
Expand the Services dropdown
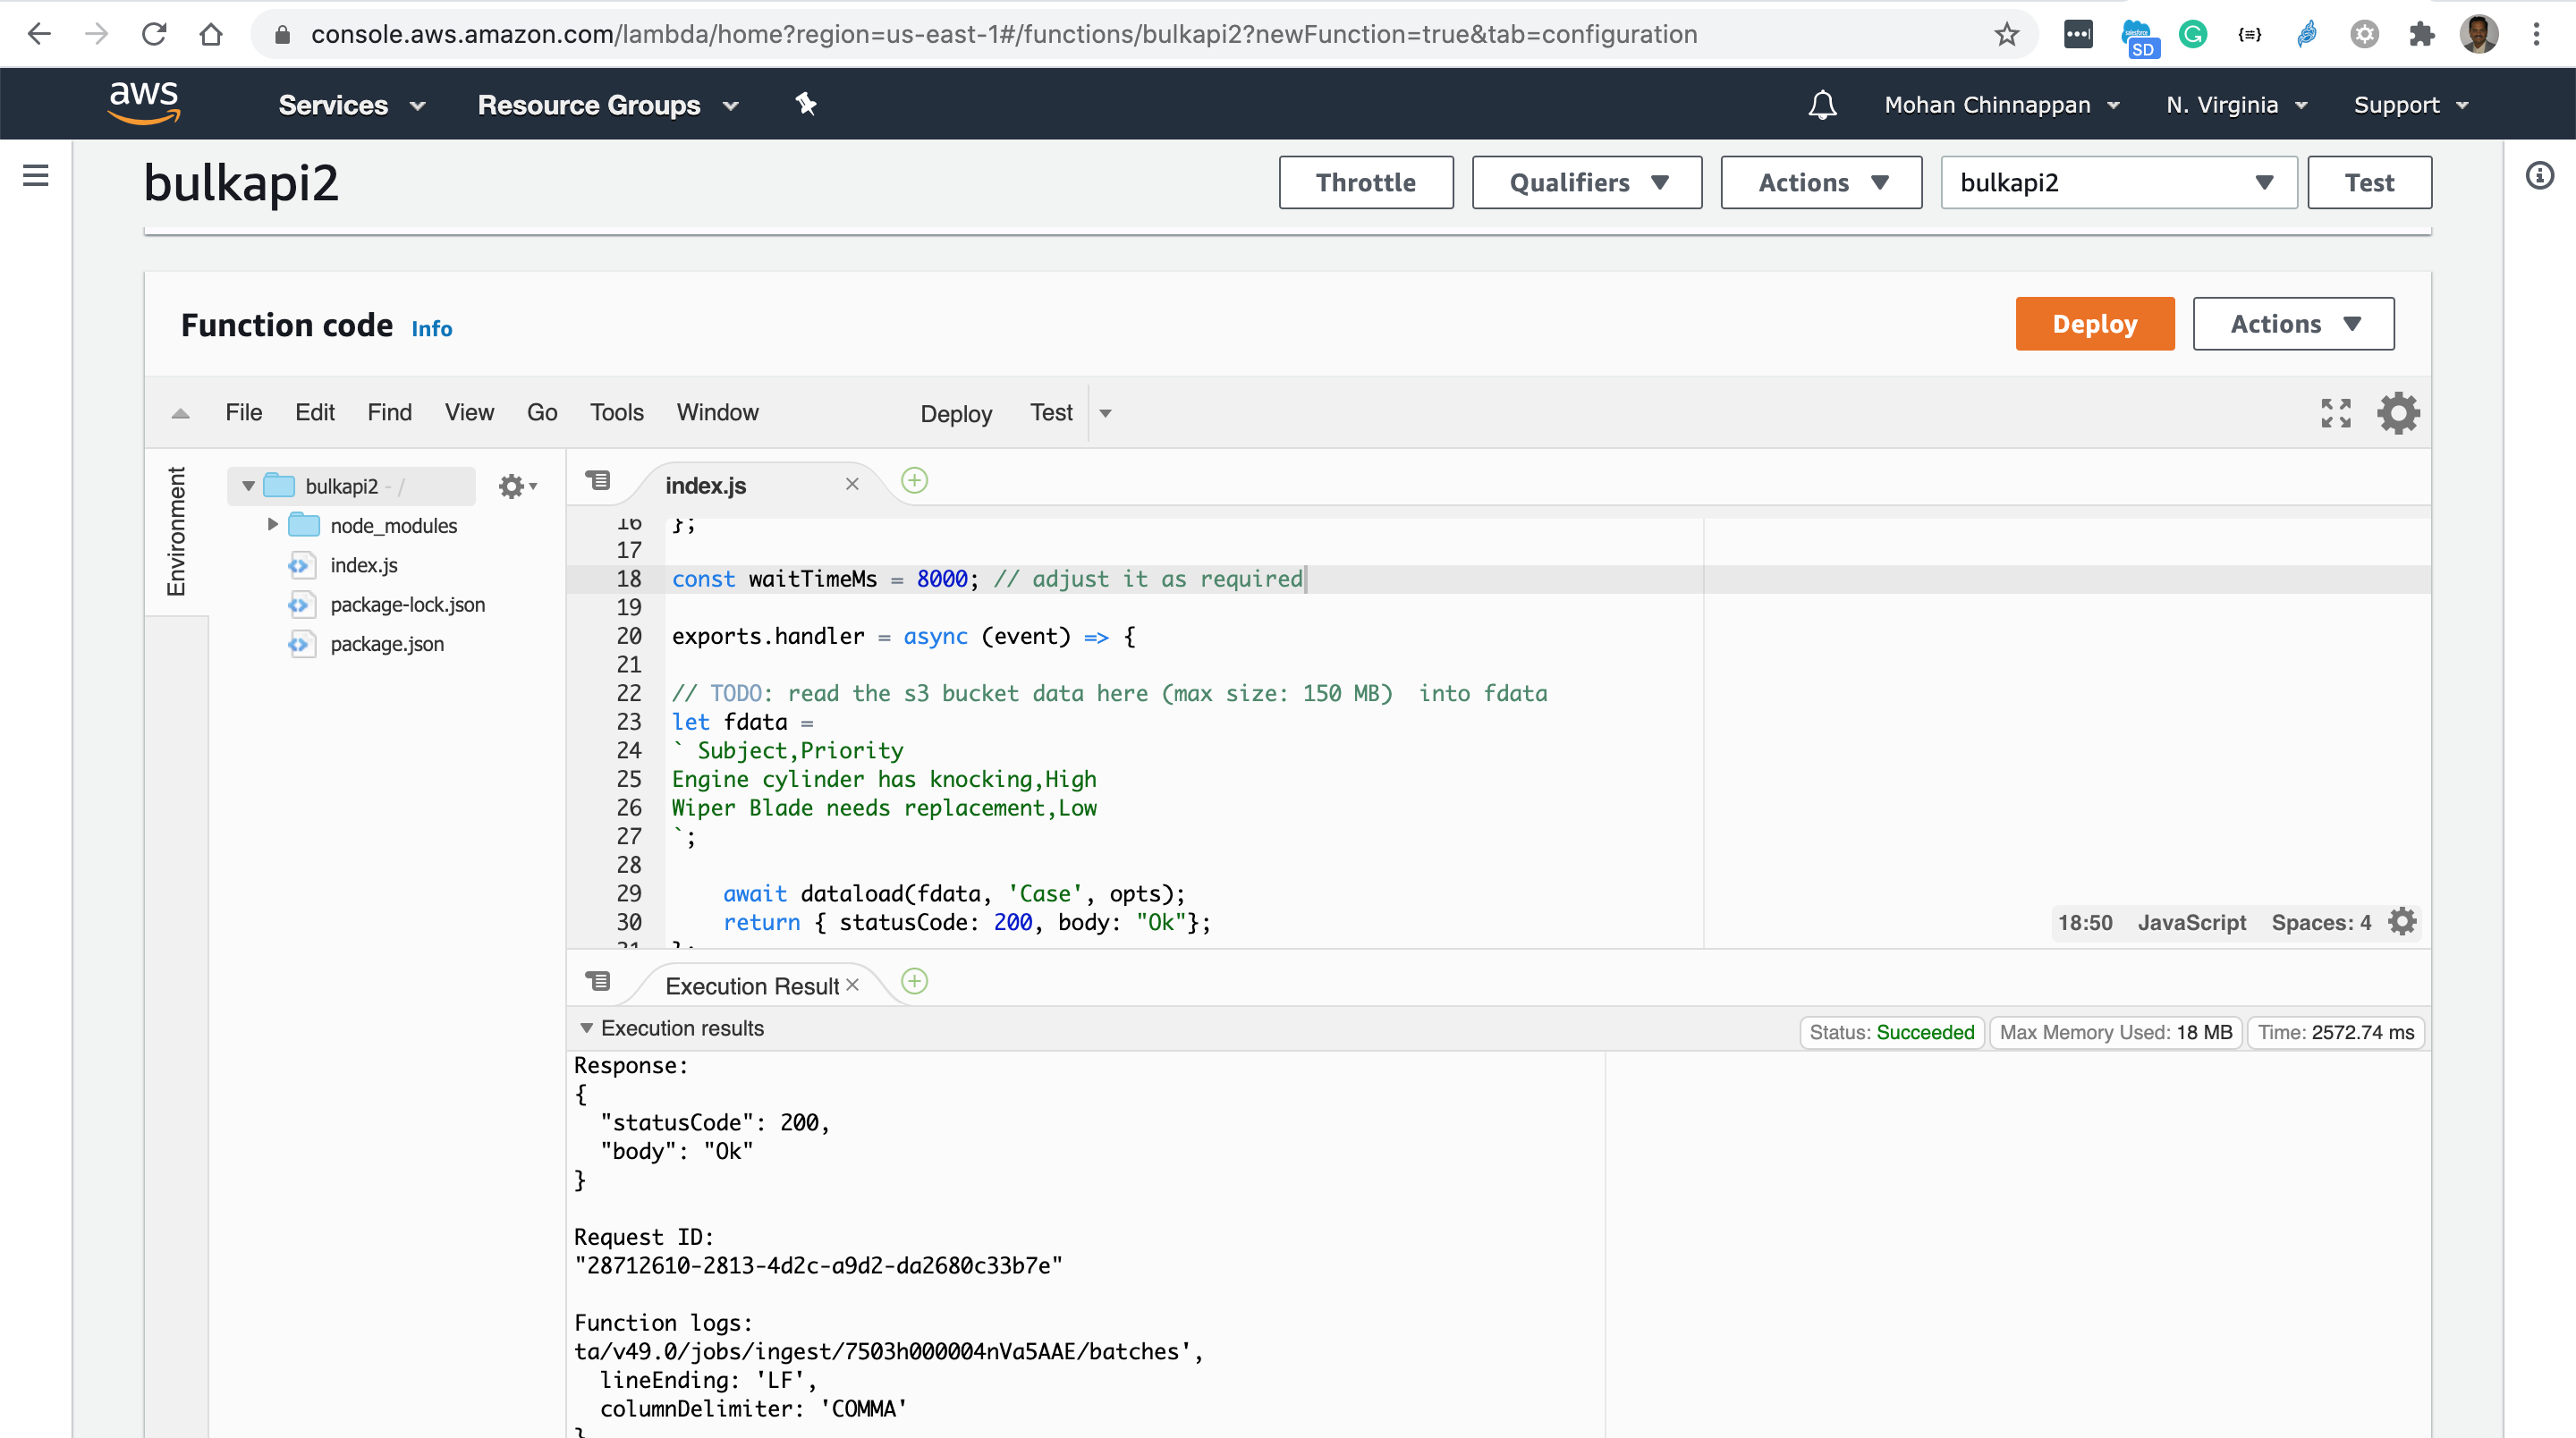point(352,105)
